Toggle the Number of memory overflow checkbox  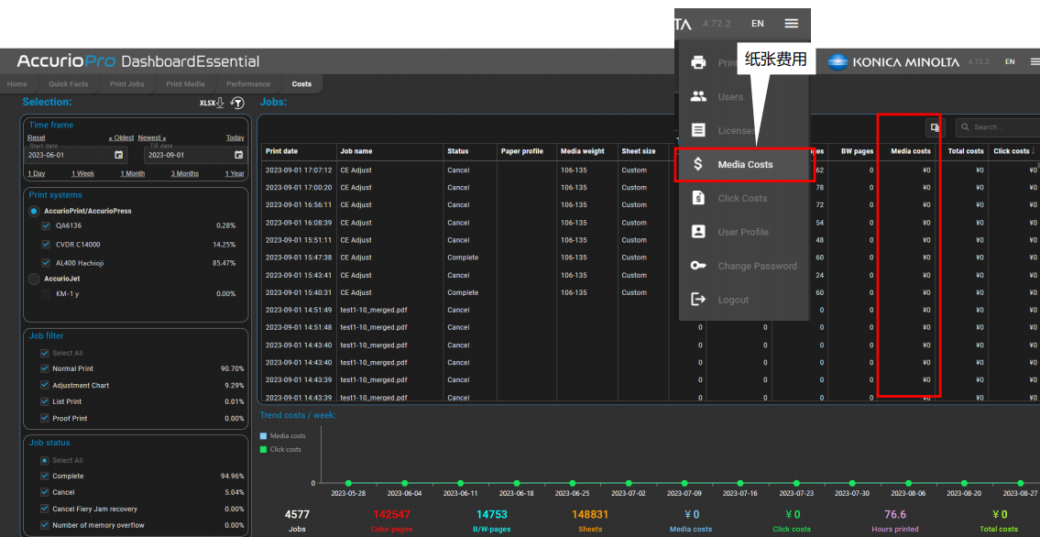(44, 526)
